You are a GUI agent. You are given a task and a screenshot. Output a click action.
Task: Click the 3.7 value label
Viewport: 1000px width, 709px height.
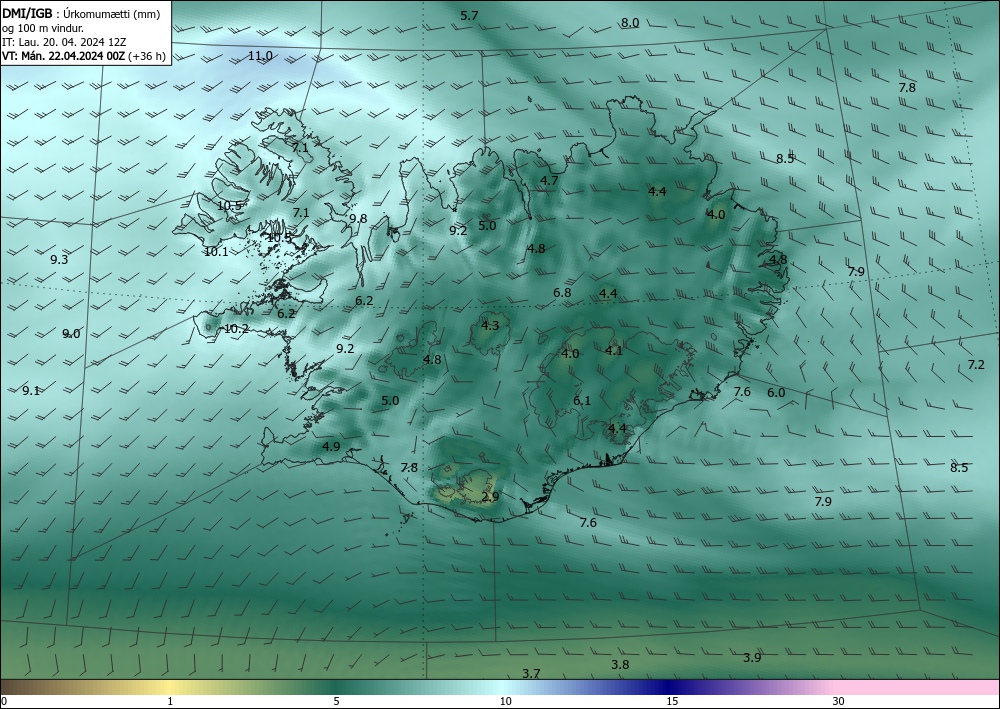tap(531, 673)
